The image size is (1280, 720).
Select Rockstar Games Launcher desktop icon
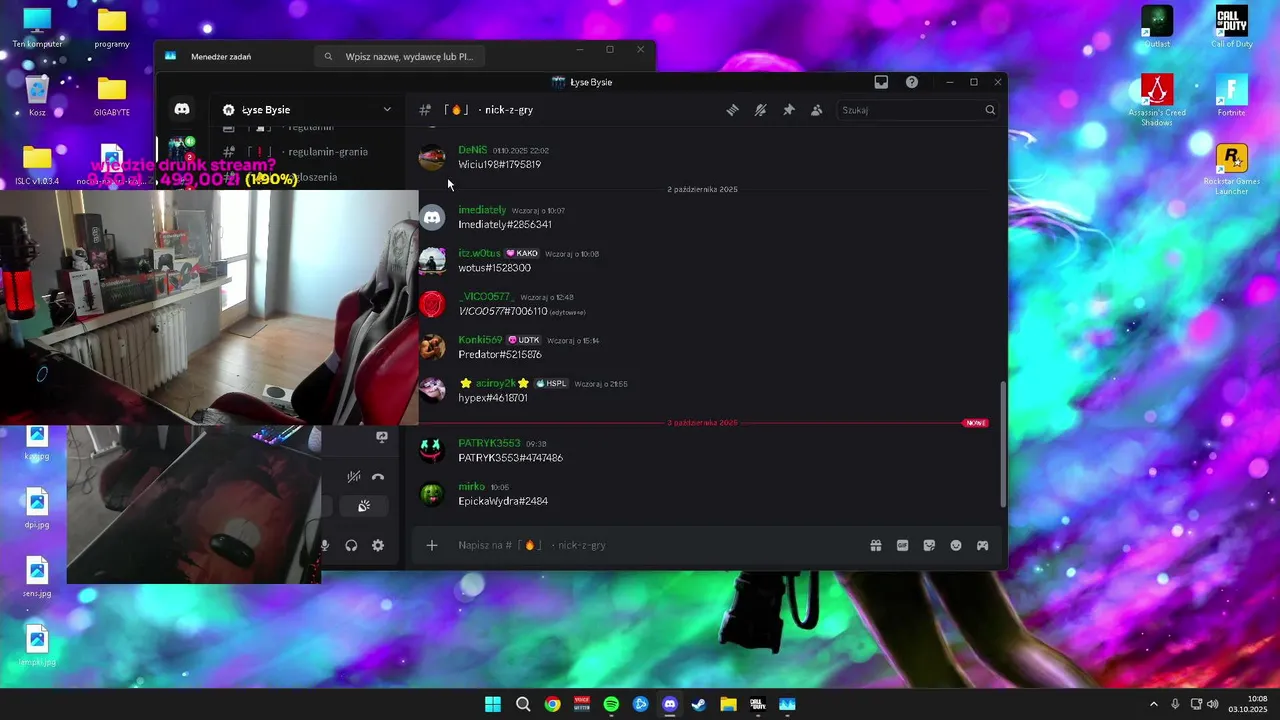(1232, 169)
